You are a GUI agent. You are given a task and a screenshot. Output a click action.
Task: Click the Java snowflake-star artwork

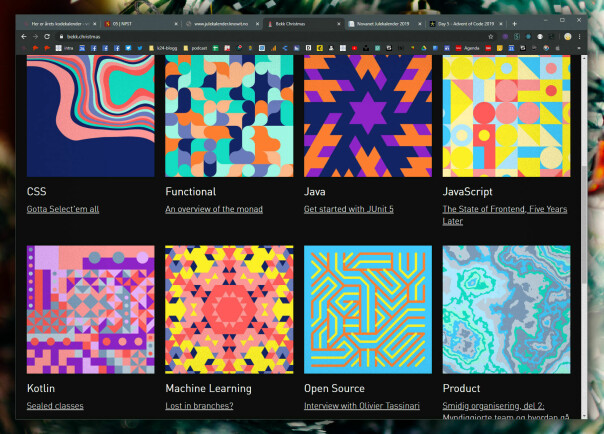tap(368, 116)
